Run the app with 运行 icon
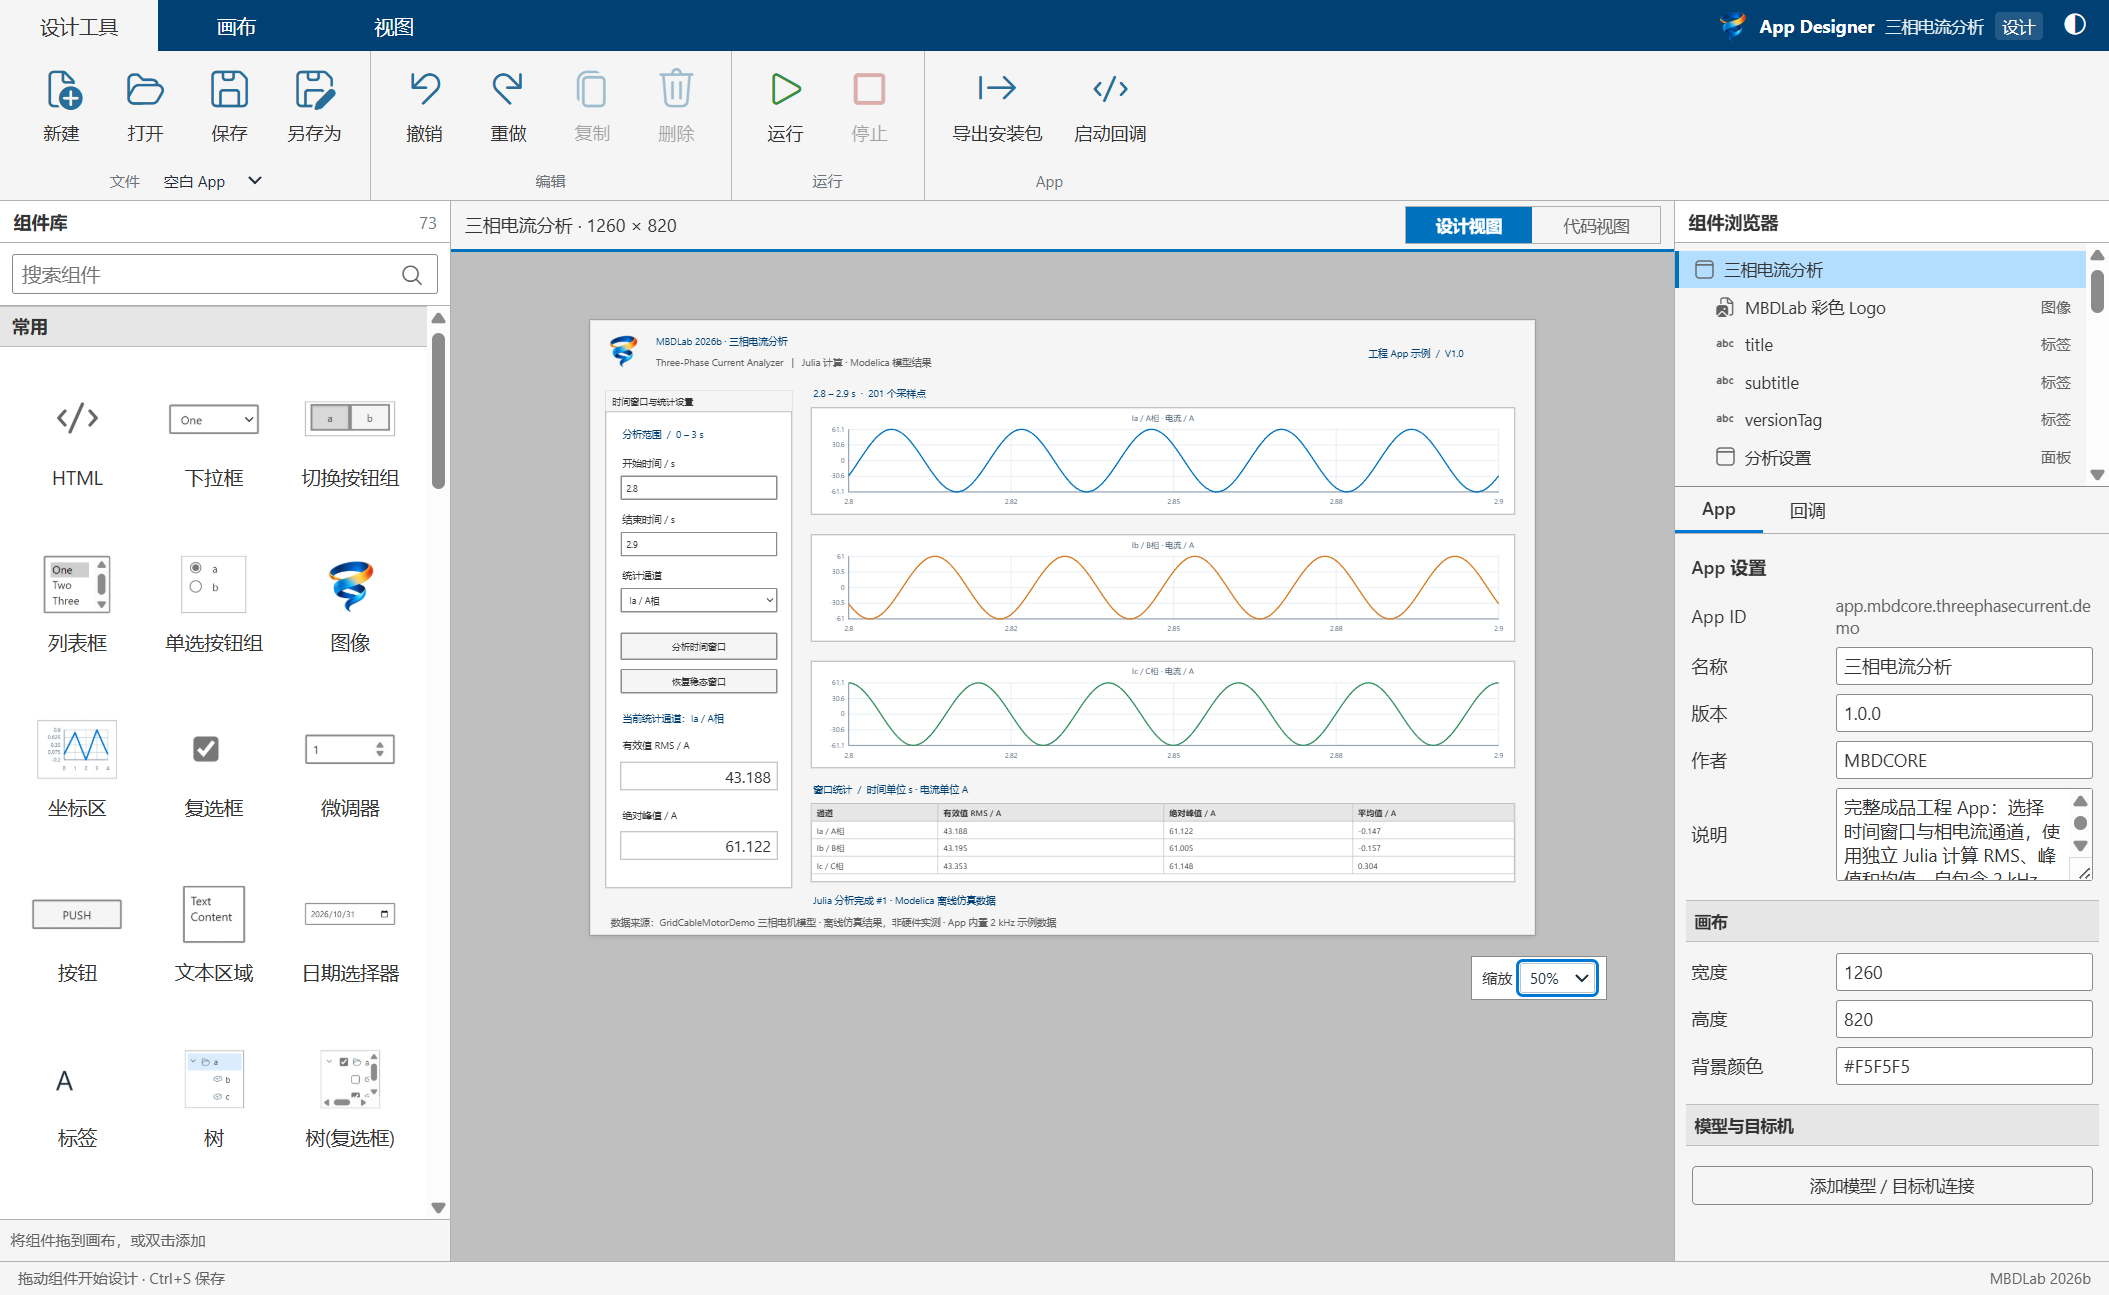The image size is (2109, 1295). coord(785,90)
